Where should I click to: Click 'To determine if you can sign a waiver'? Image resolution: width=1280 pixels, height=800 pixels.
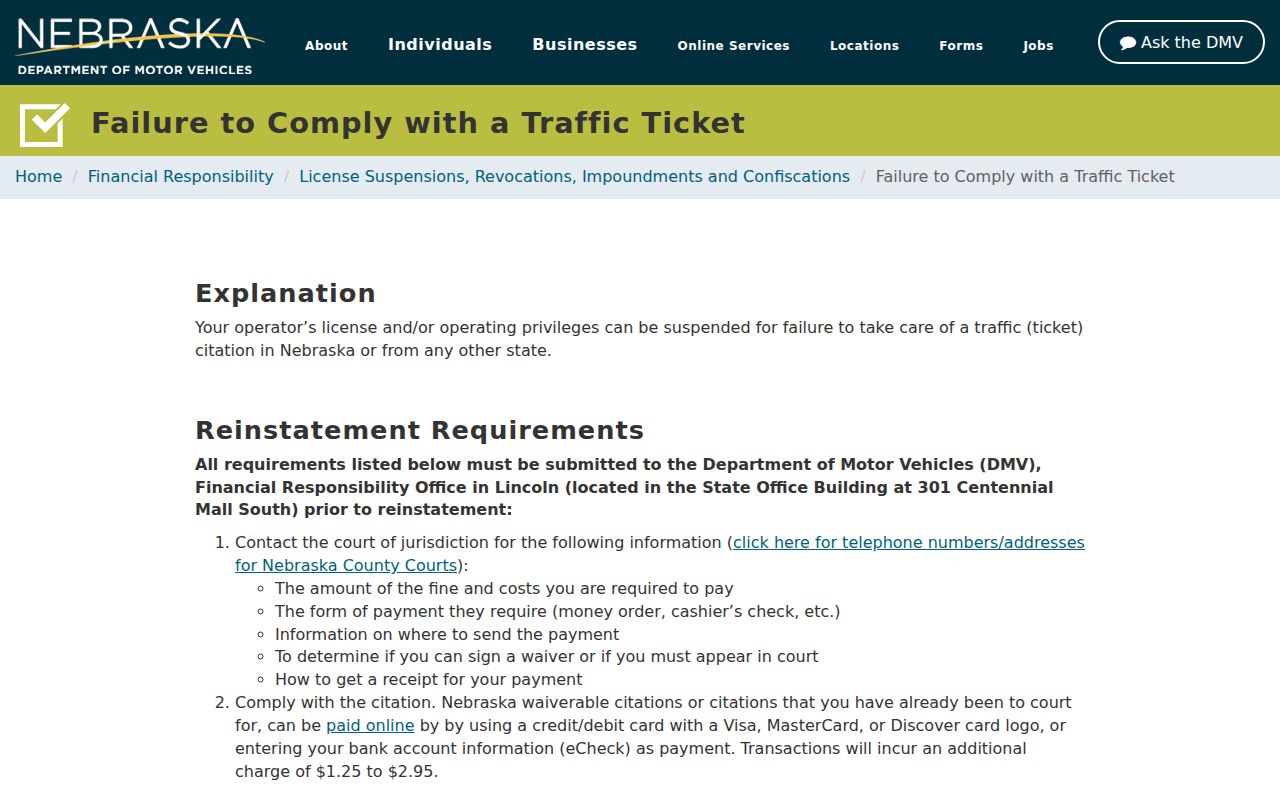547,656
